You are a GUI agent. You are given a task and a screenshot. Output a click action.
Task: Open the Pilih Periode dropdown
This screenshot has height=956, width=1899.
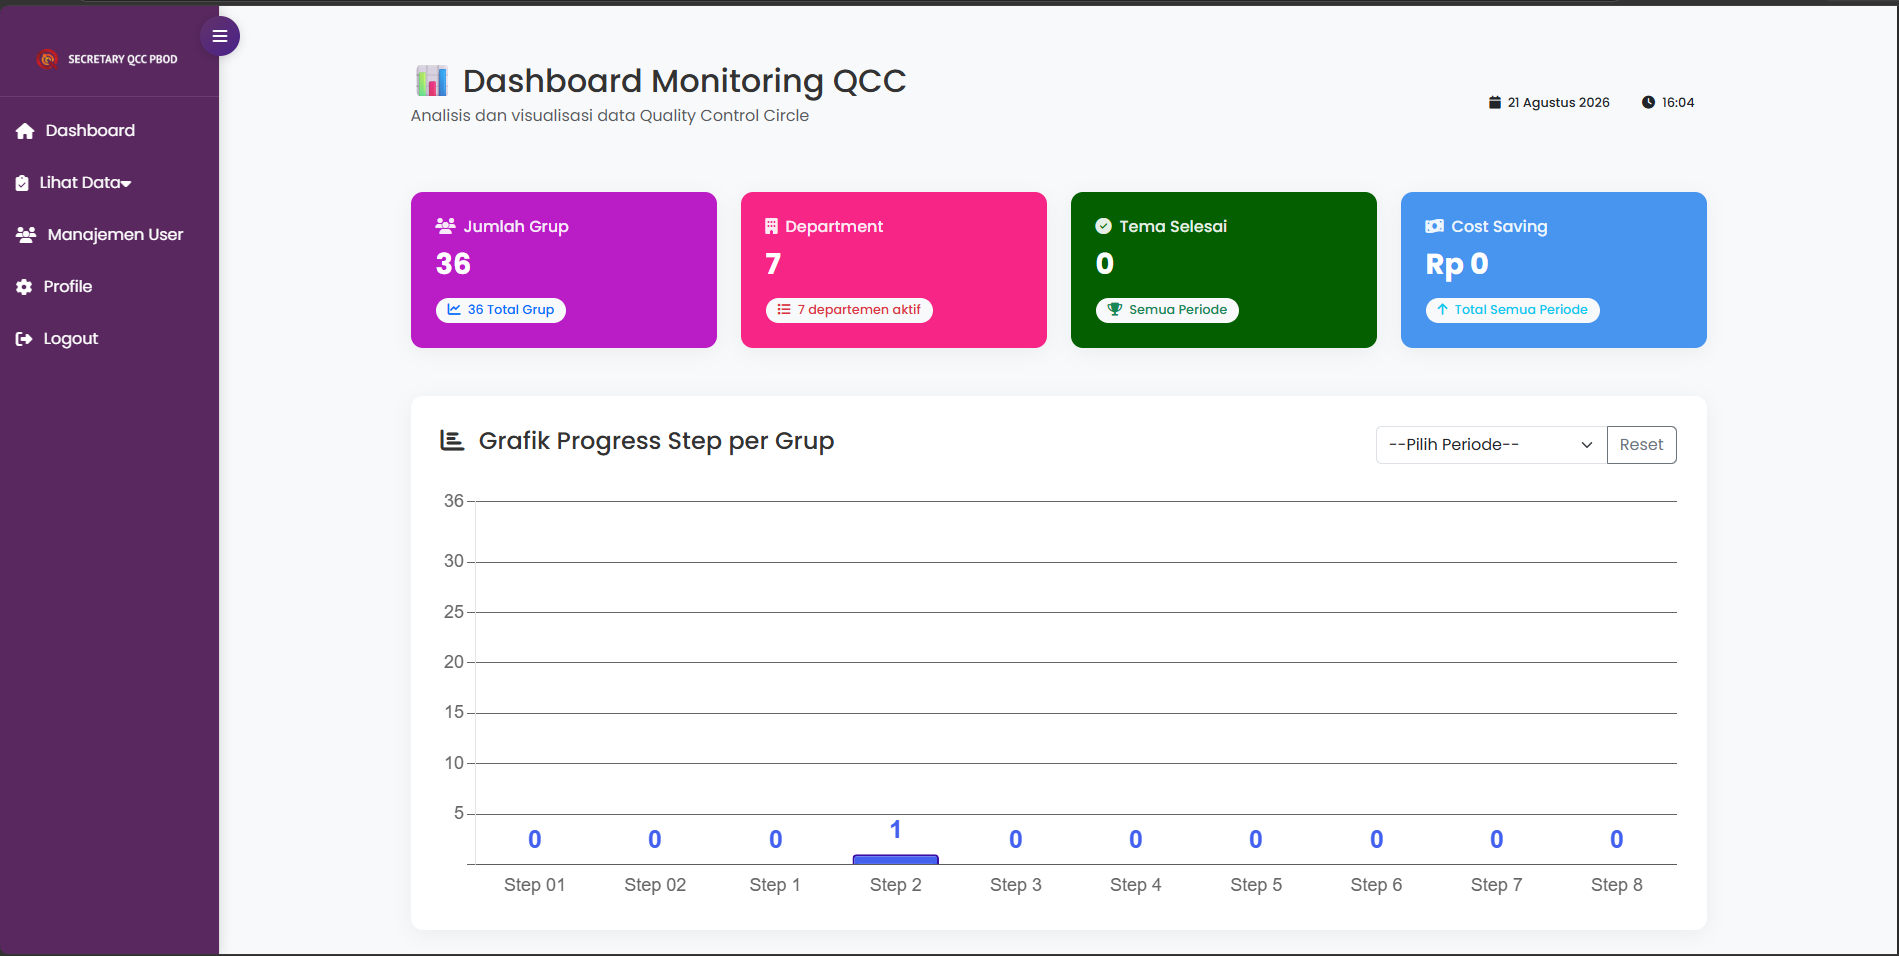click(1491, 445)
